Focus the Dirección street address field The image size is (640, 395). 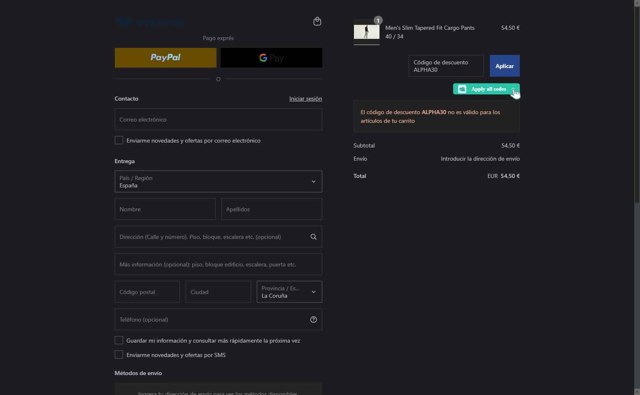(218, 237)
